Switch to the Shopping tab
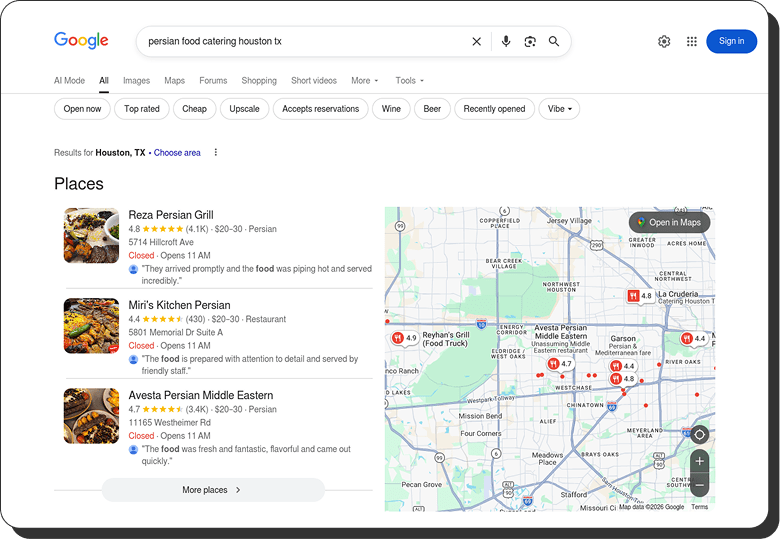Image resolution: width=780 pixels, height=539 pixels. click(x=259, y=81)
